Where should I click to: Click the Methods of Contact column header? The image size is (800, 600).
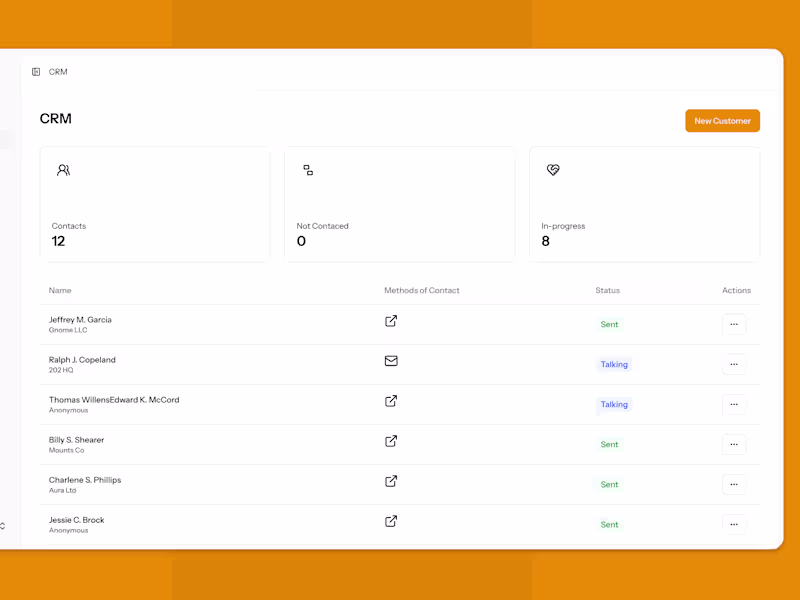[x=421, y=290]
